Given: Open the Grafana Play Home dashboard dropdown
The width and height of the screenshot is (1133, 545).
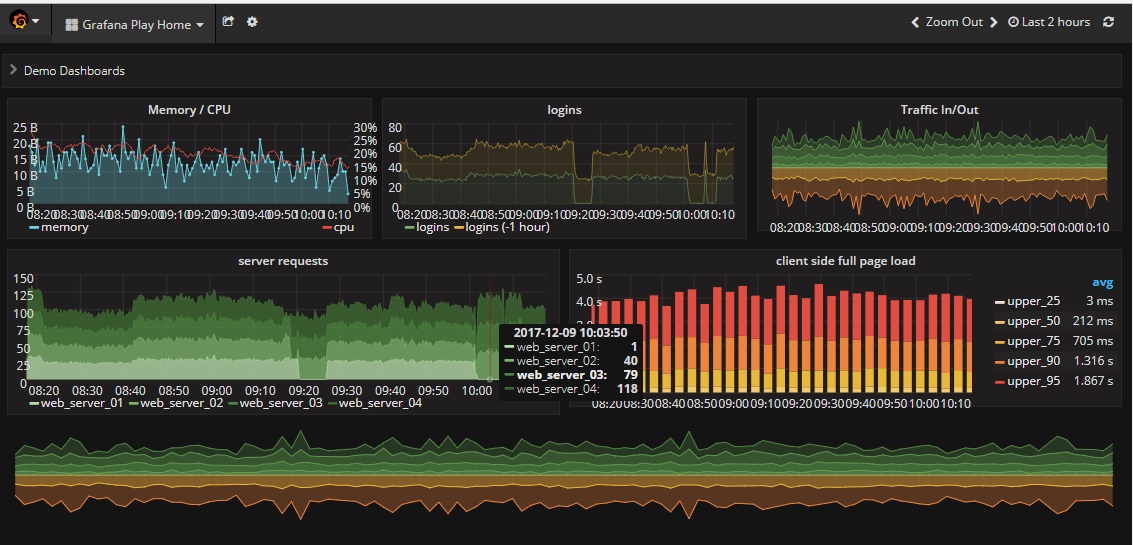Looking at the screenshot, I should click(134, 25).
